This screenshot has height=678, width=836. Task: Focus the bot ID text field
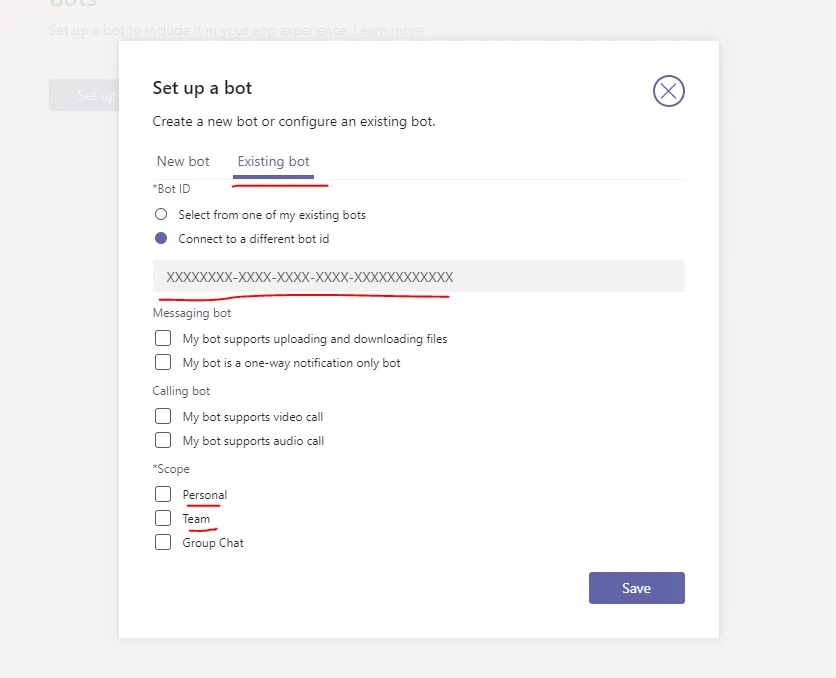coord(418,277)
